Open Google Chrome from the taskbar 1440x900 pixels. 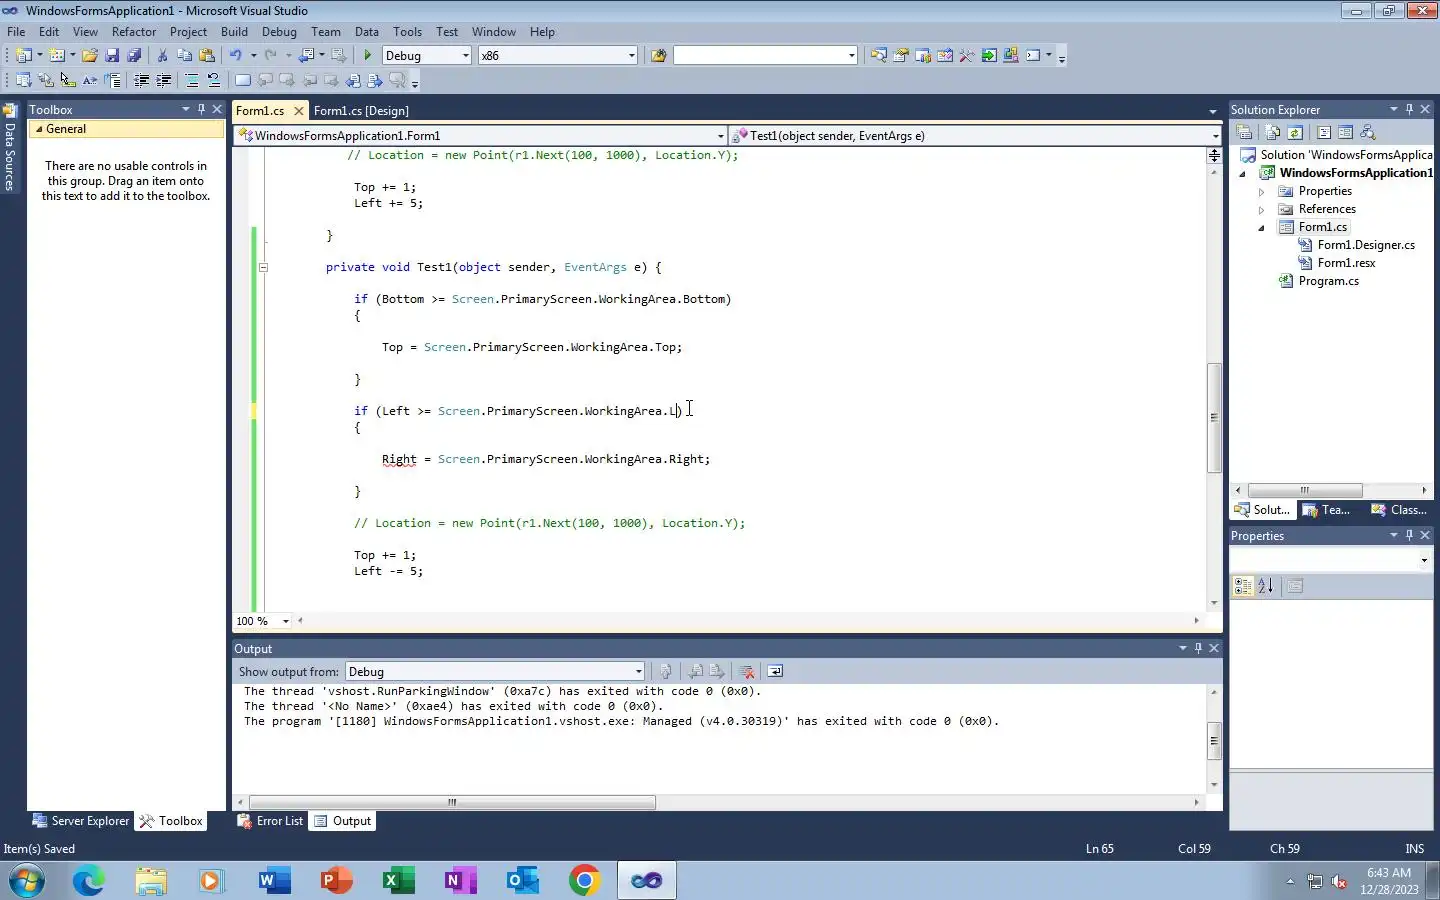click(585, 881)
